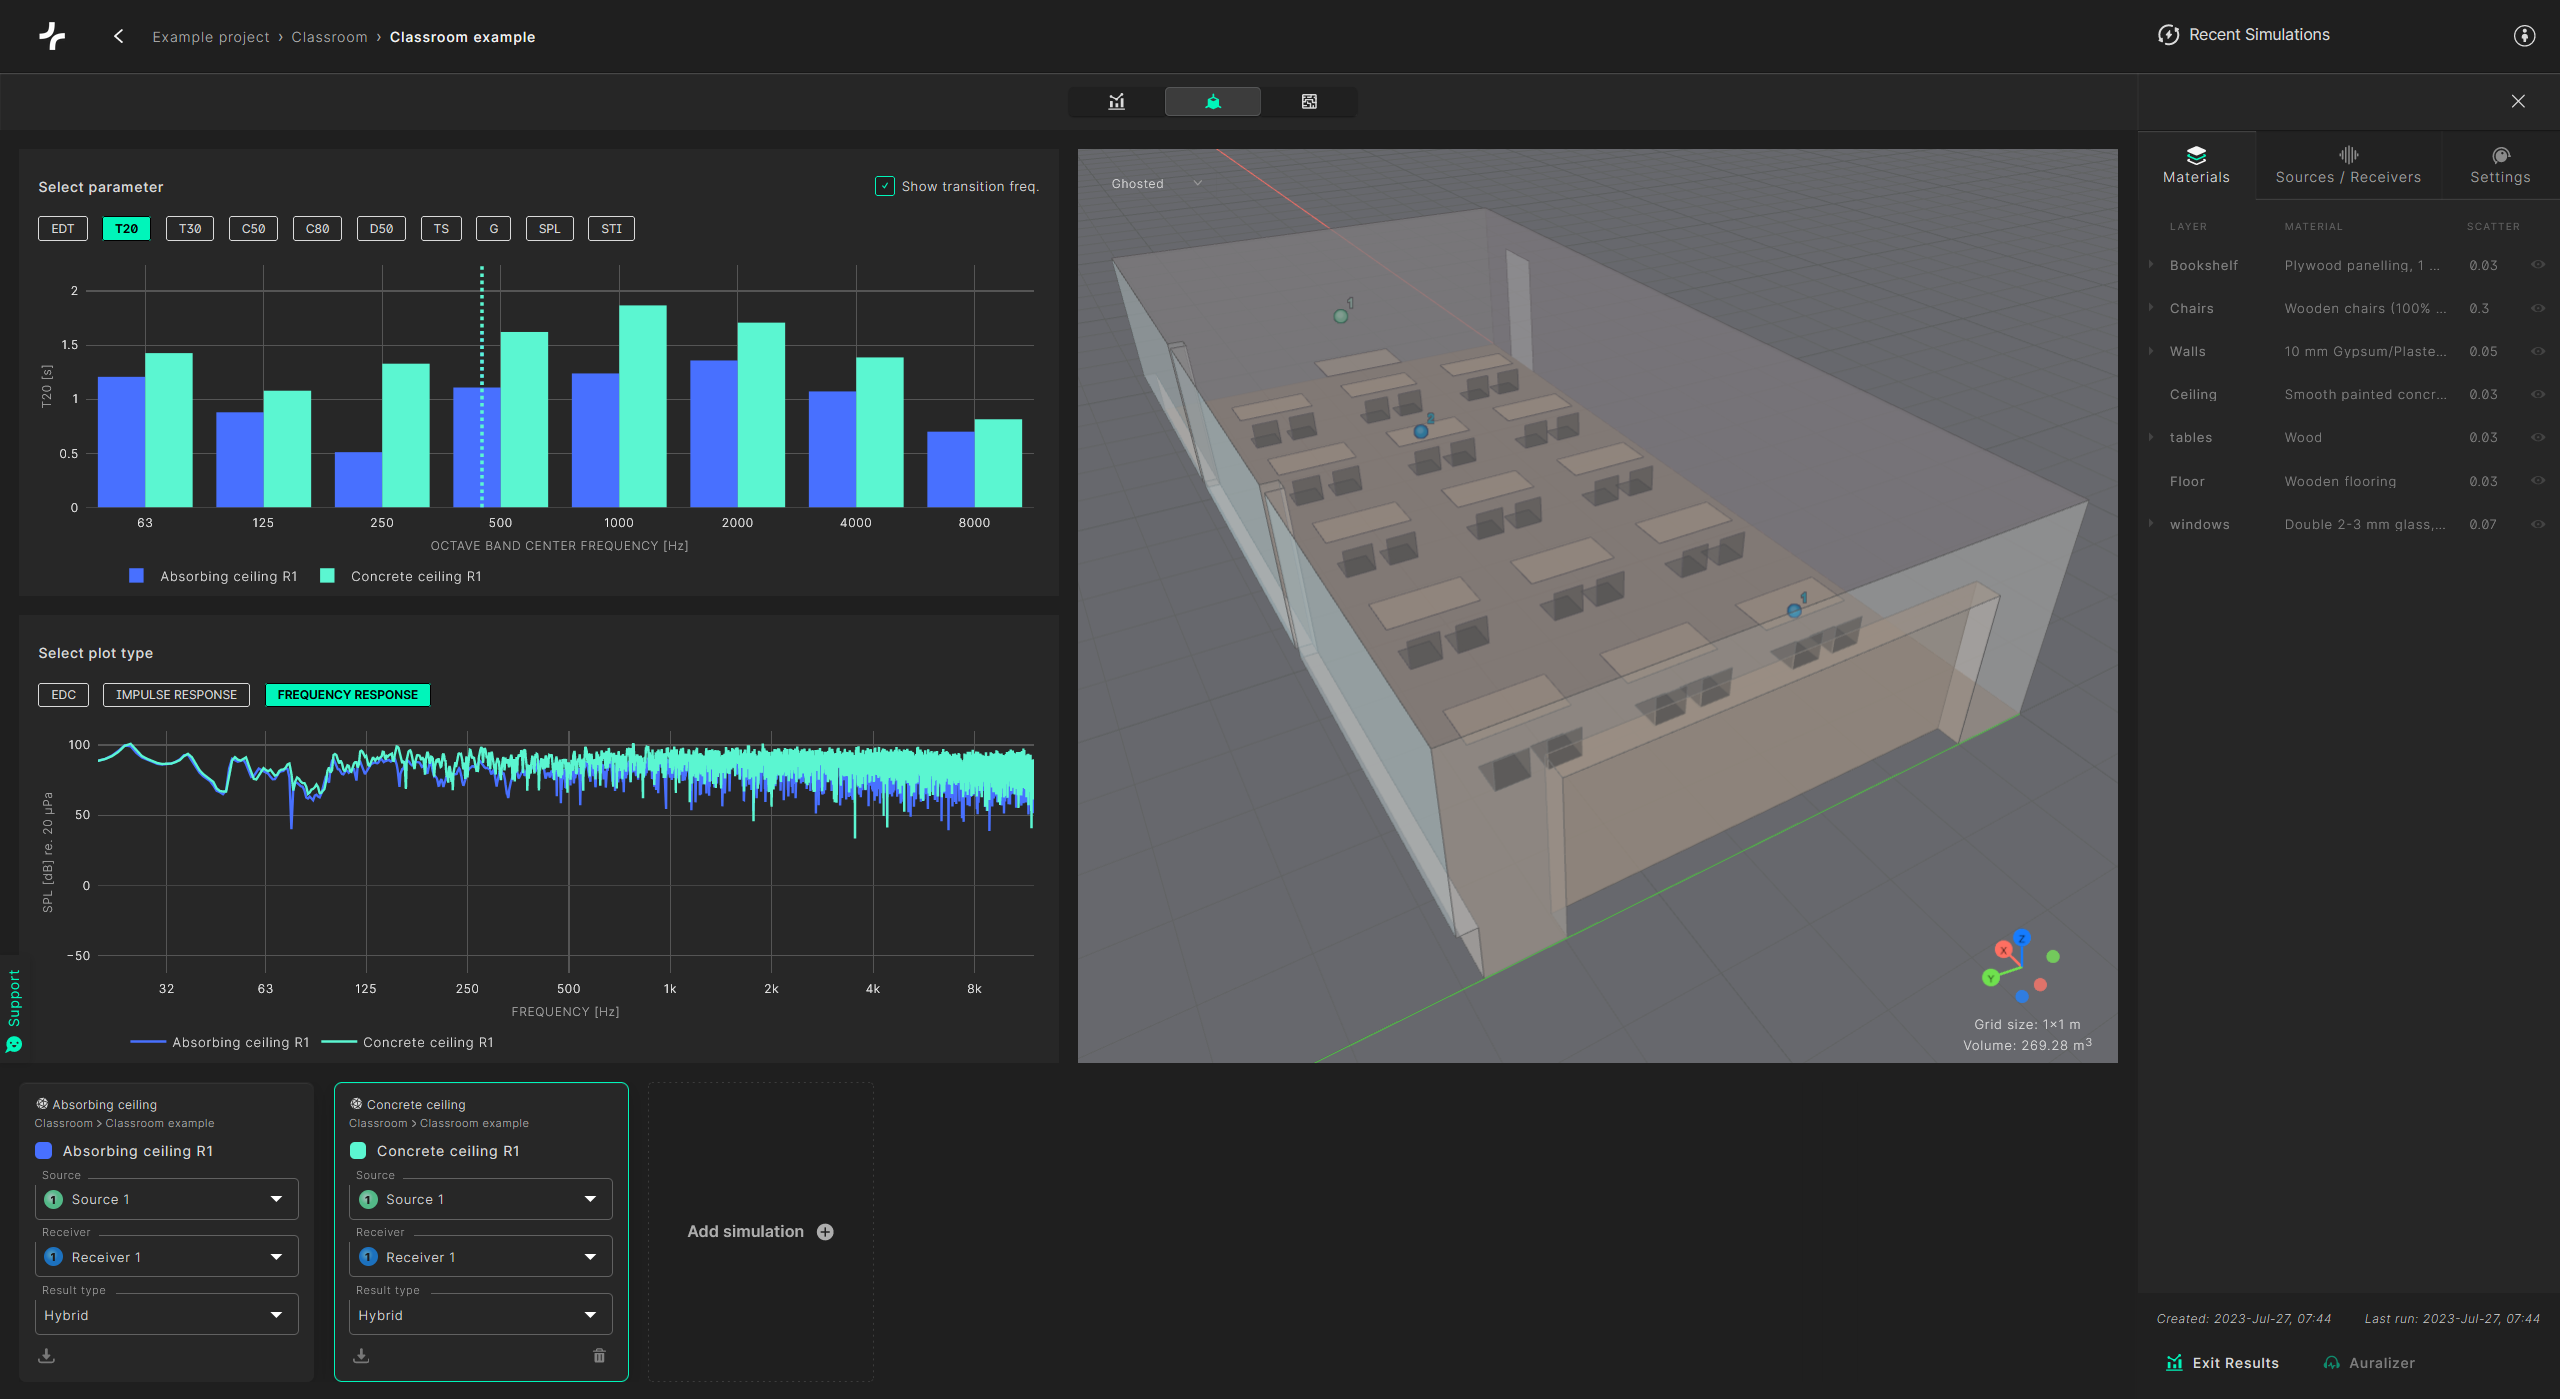Screen dimensions: 2560x1399
Task: Expand the Chairs layer
Action: point(2151,308)
